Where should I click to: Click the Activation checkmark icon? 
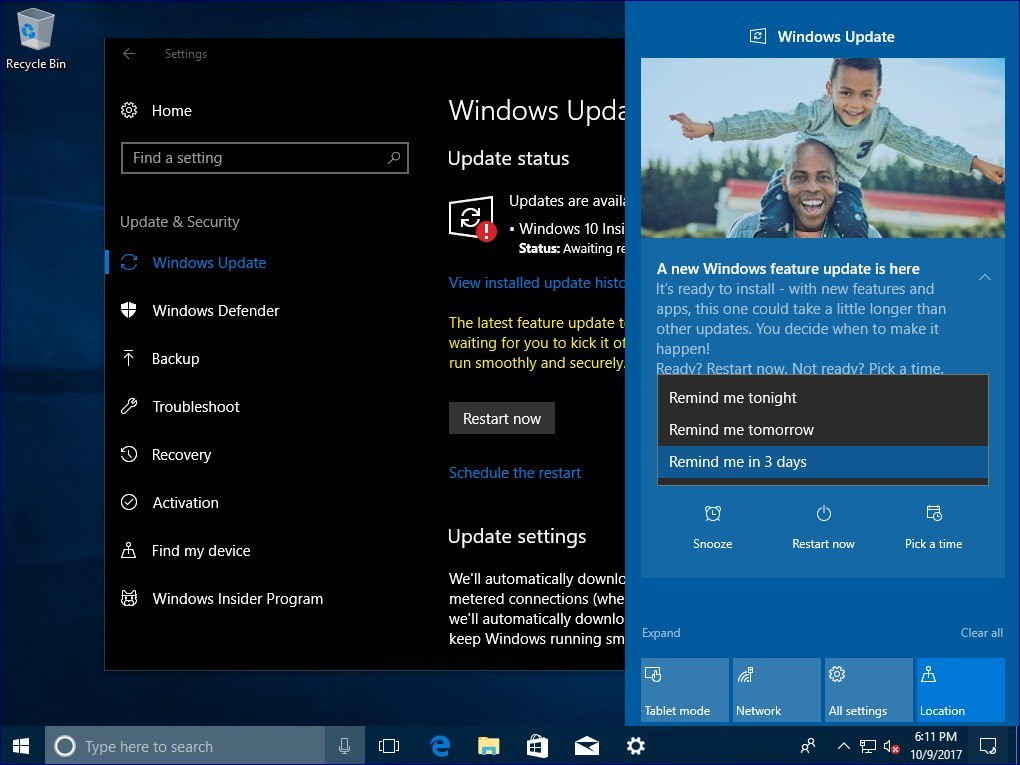129,502
